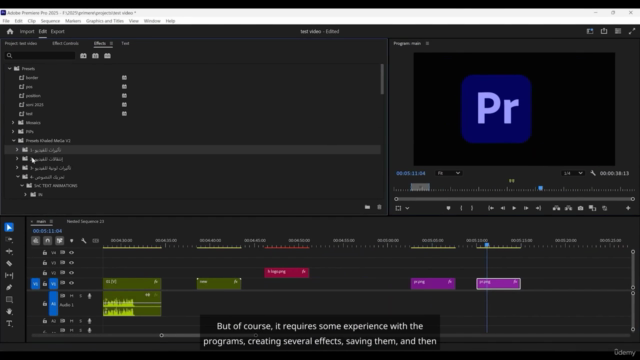Step forward one frame
Screen dimensions: 640x360
[x=526, y=208]
